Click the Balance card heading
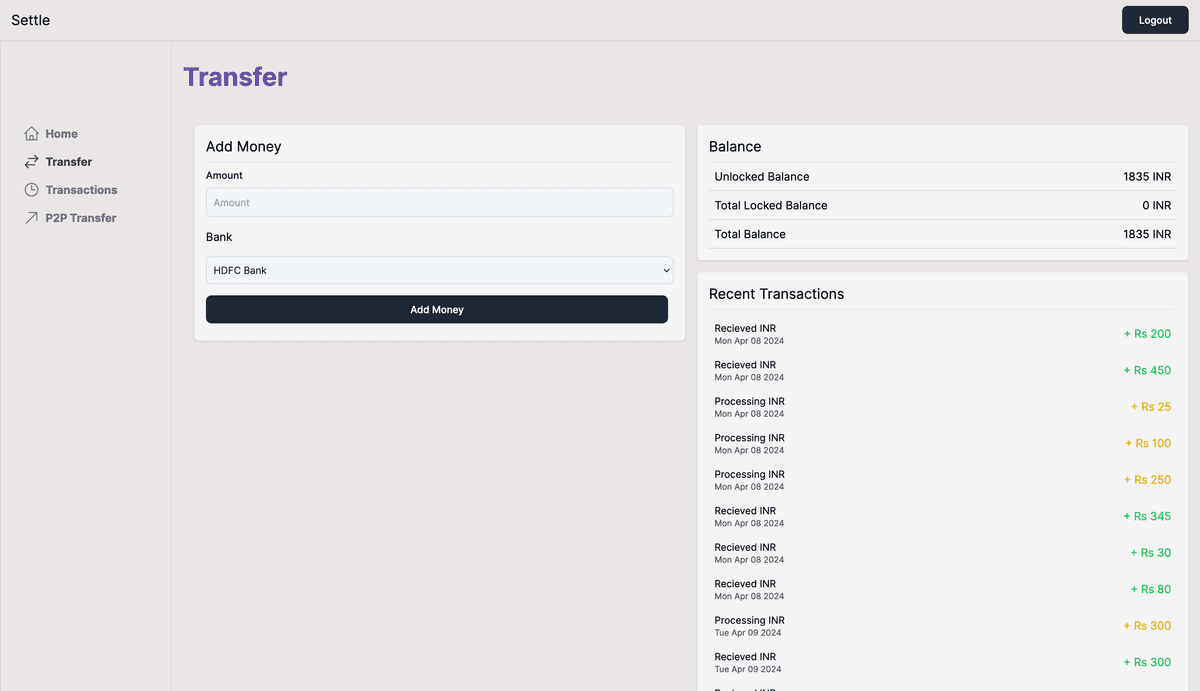Image resolution: width=1200 pixels, height=691 pixels. click(x=735, y=146)
